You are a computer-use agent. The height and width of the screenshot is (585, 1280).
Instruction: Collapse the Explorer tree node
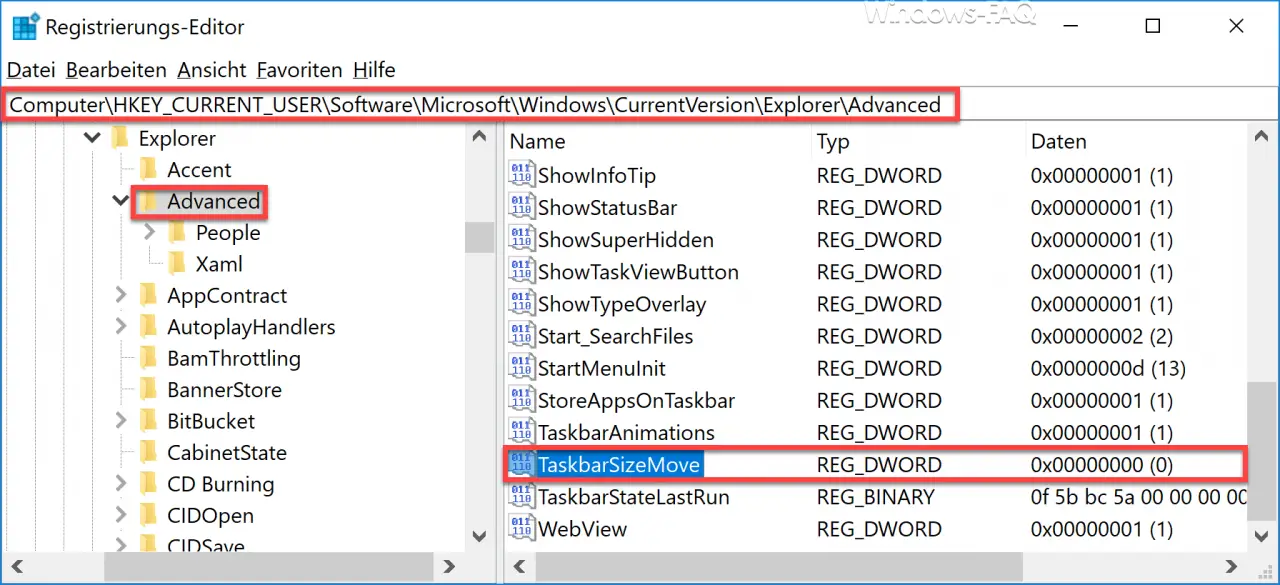click(93, 138)
